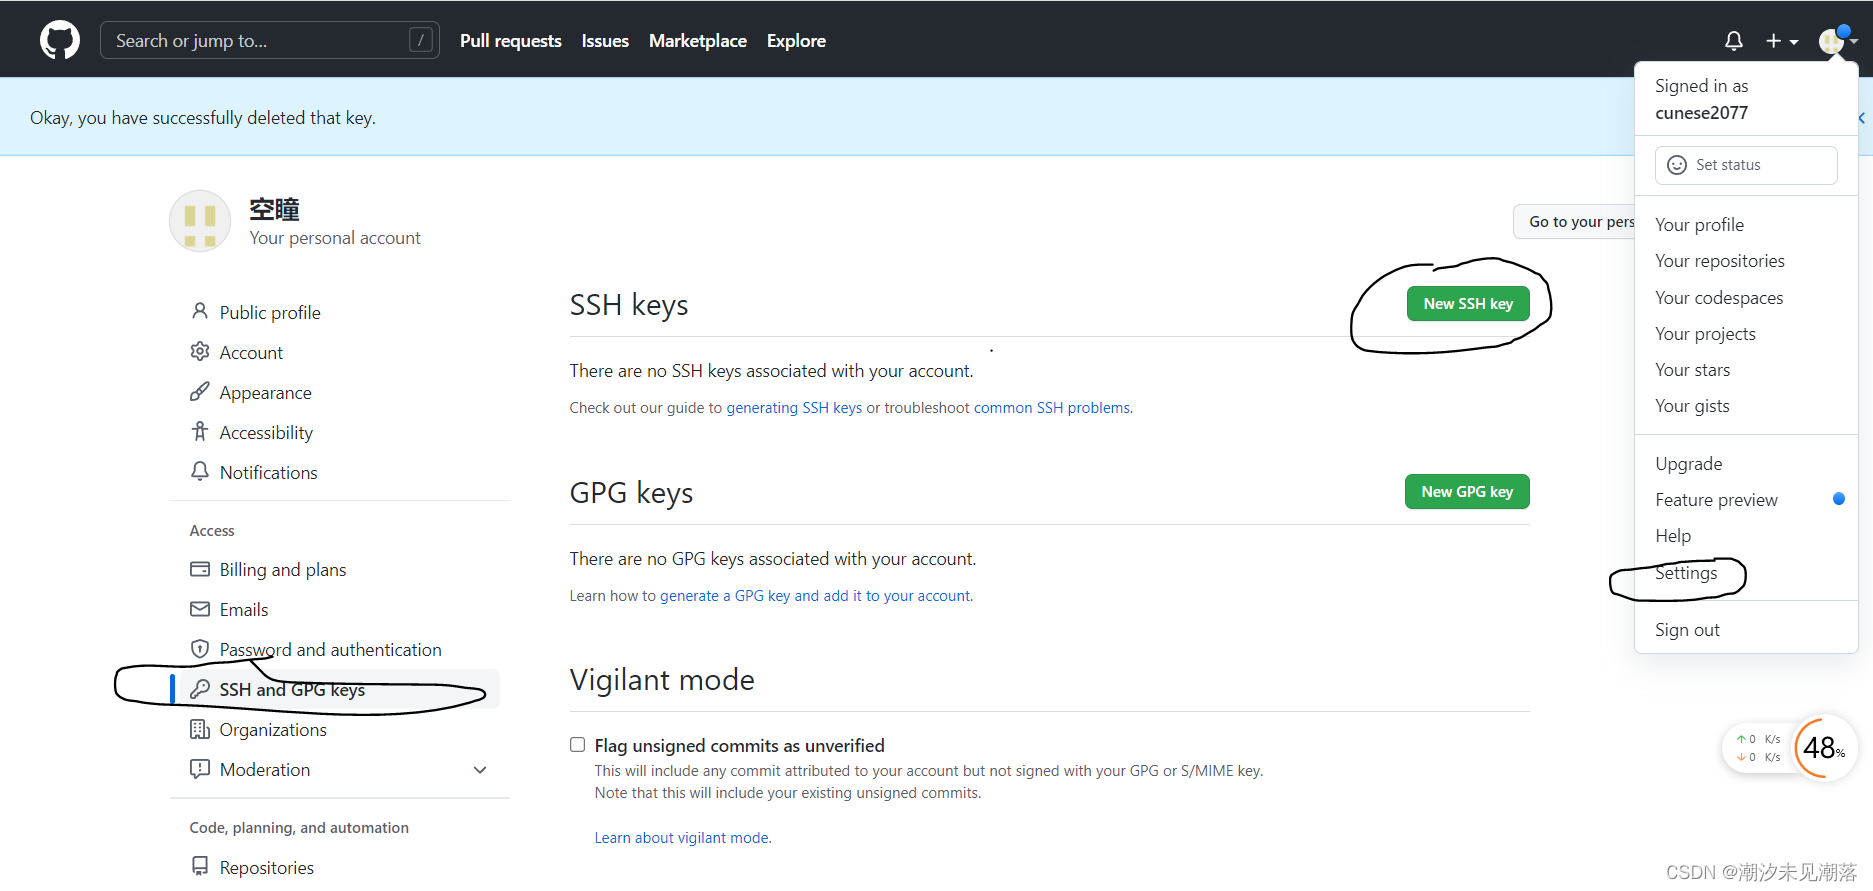
Task: Toggle the user avatar menu
Action: (1837, 41)
